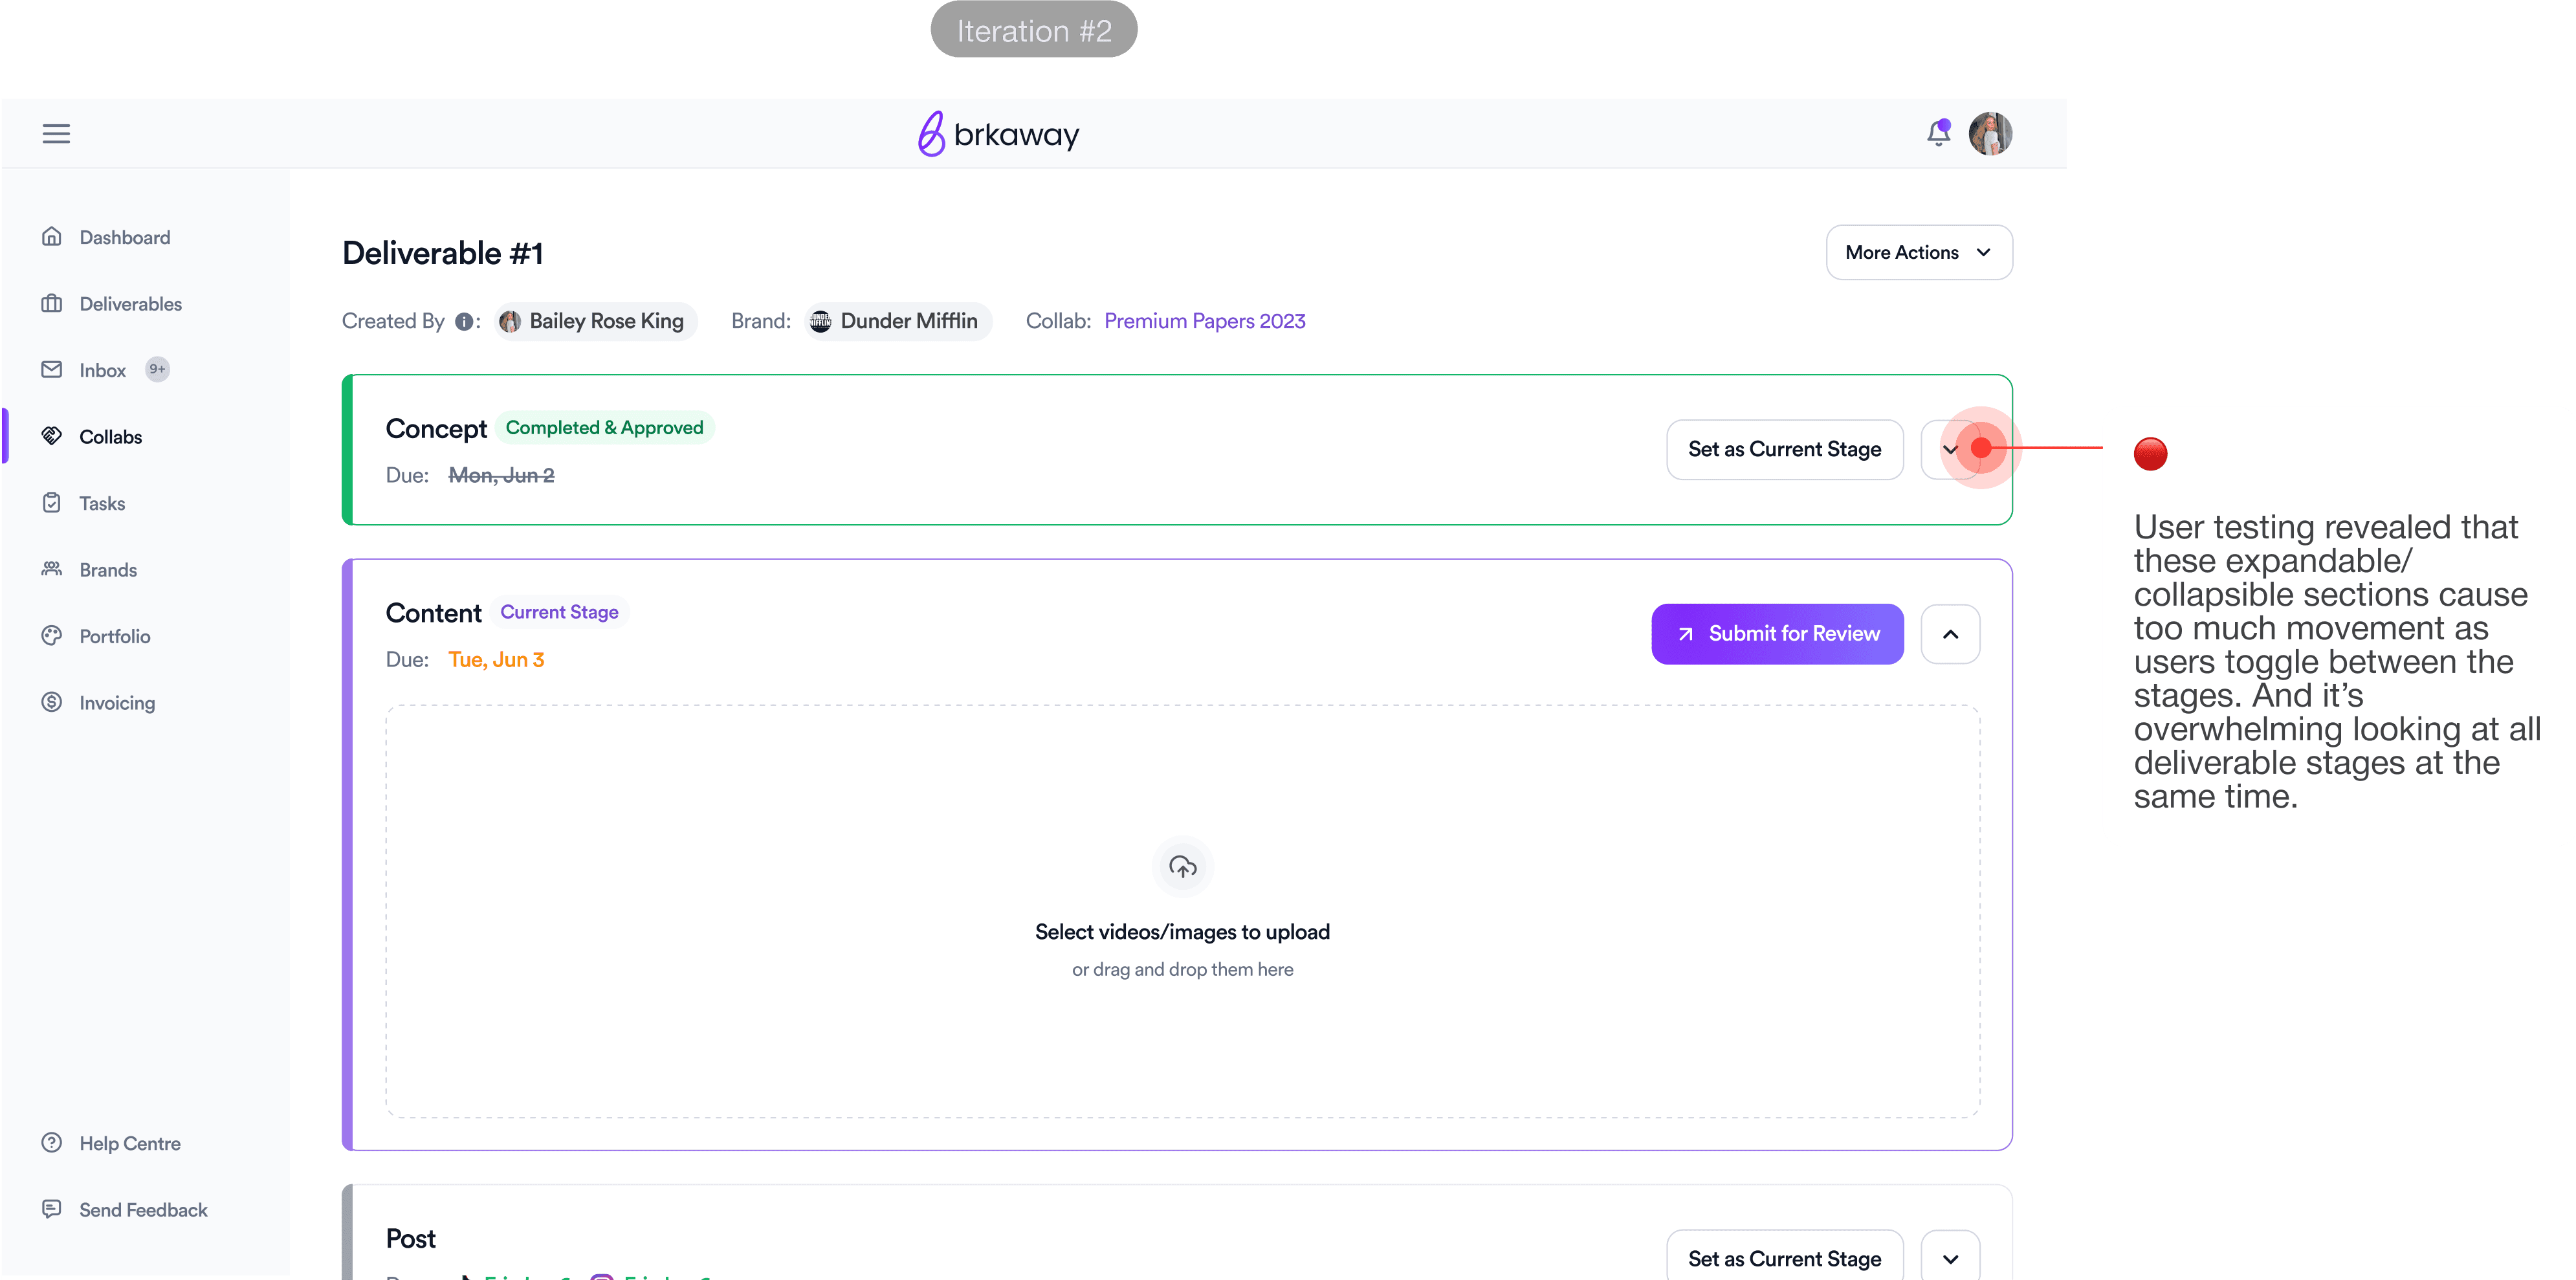
Task: Click Select videos/images to upload text
Action: click(1182, 932)
